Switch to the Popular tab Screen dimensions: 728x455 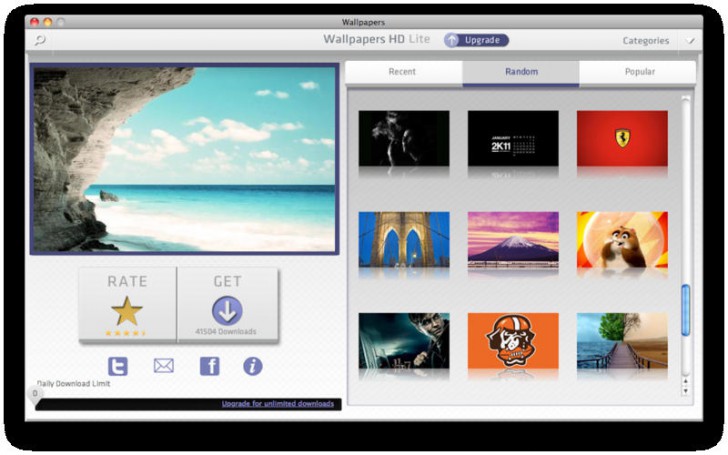[x=639, y=72]
